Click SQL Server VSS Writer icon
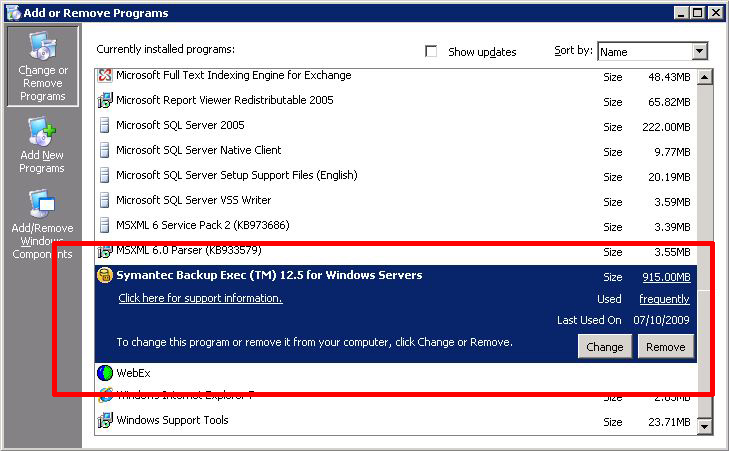Viewport: 729px width, 451px height. click(105, 200)
